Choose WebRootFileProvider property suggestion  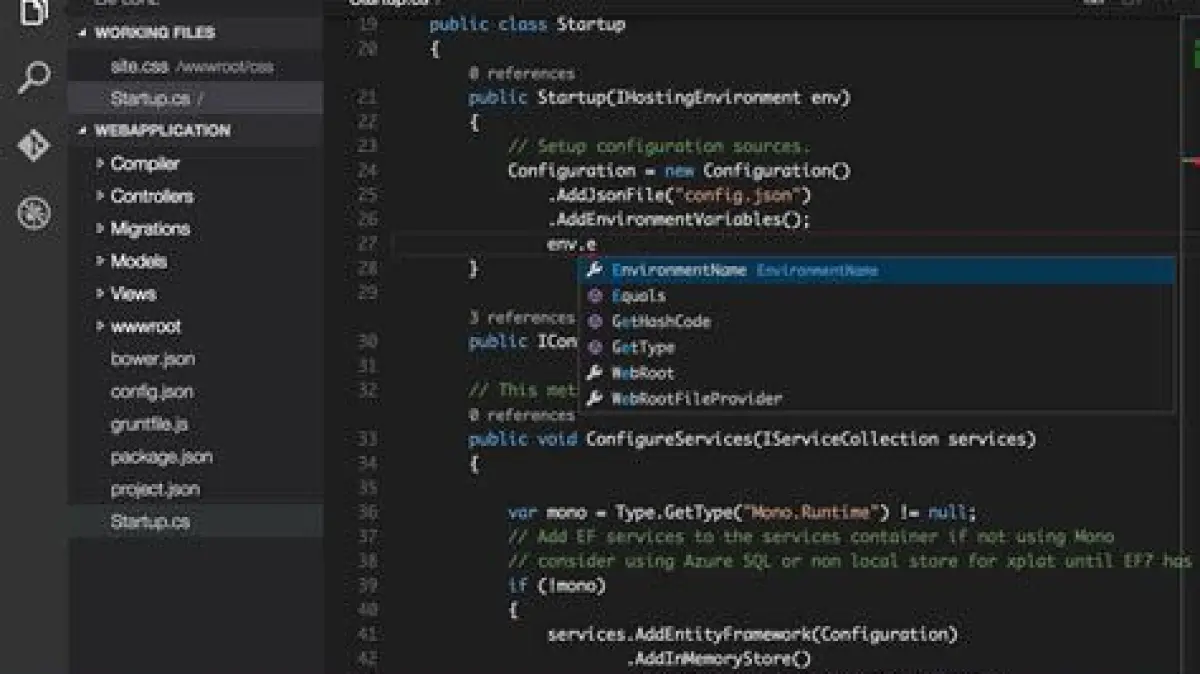tap(696, 399)
